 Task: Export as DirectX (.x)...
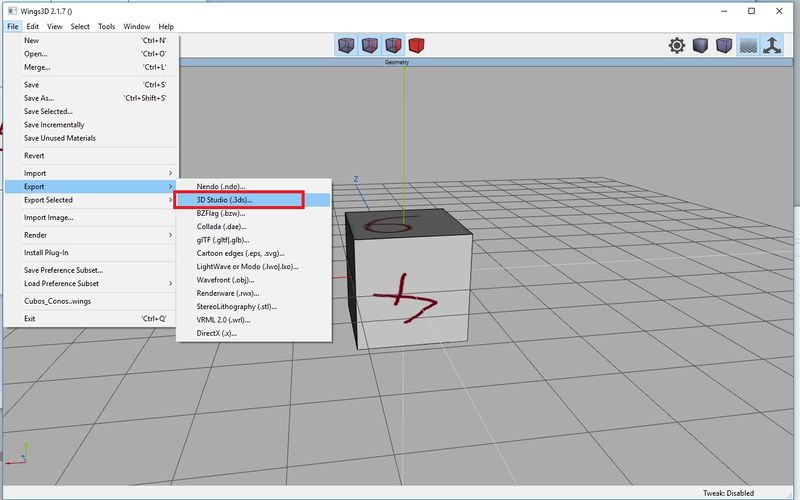[254, 333]
